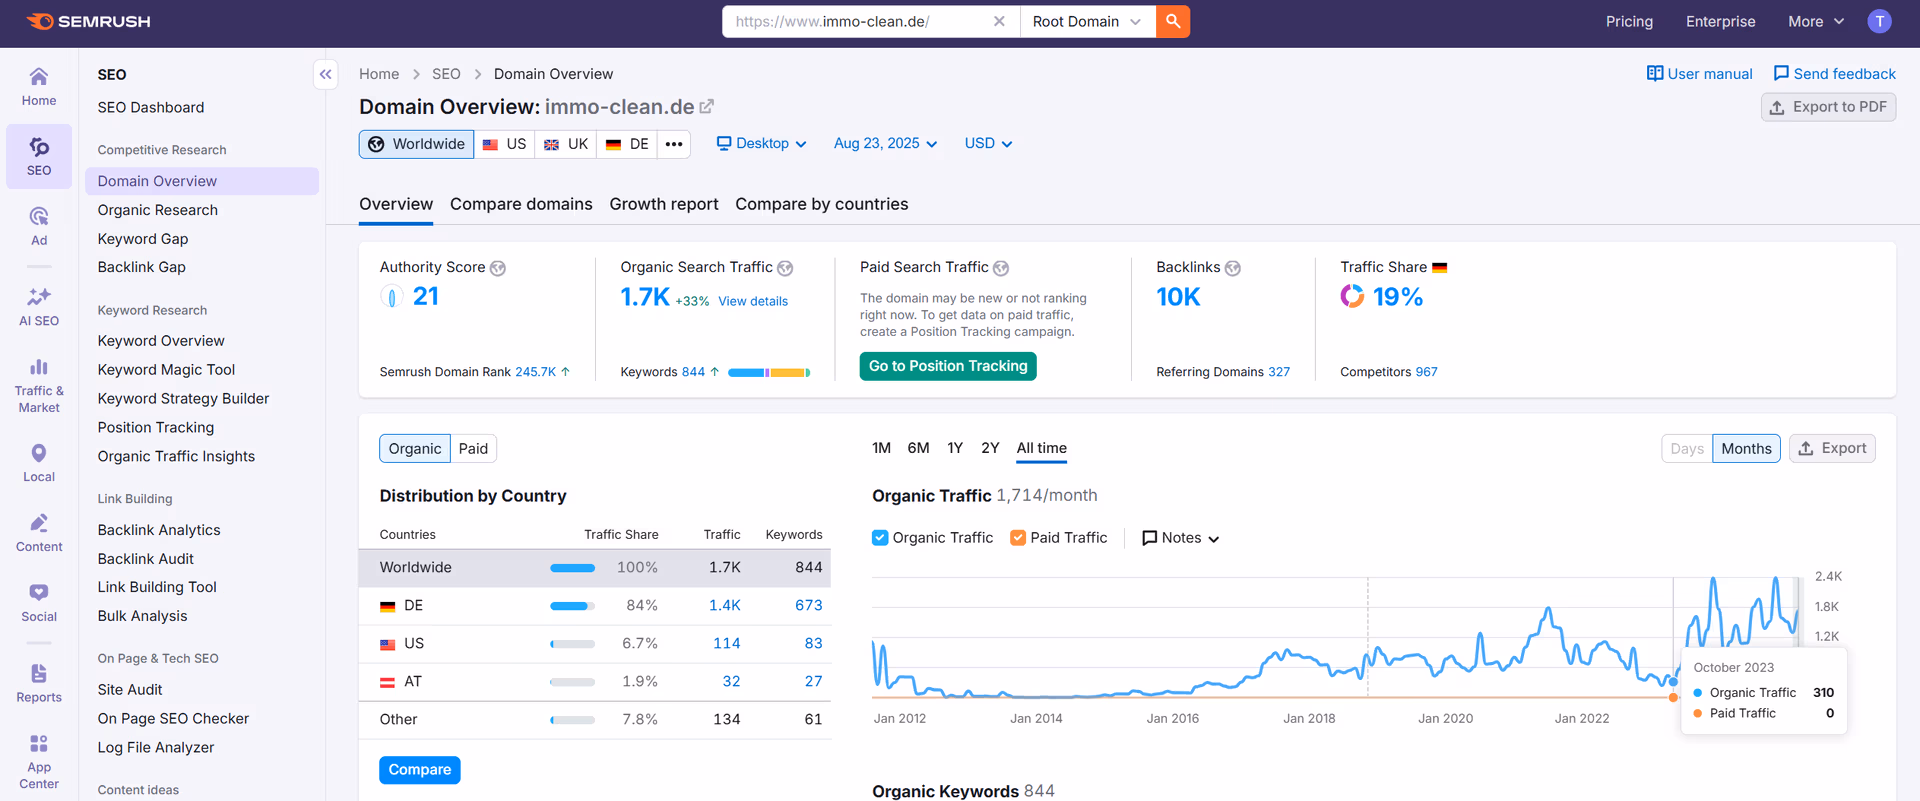Screen dimensions: 1920x801
Task: Export the report to PDF
Action: 1828,107
